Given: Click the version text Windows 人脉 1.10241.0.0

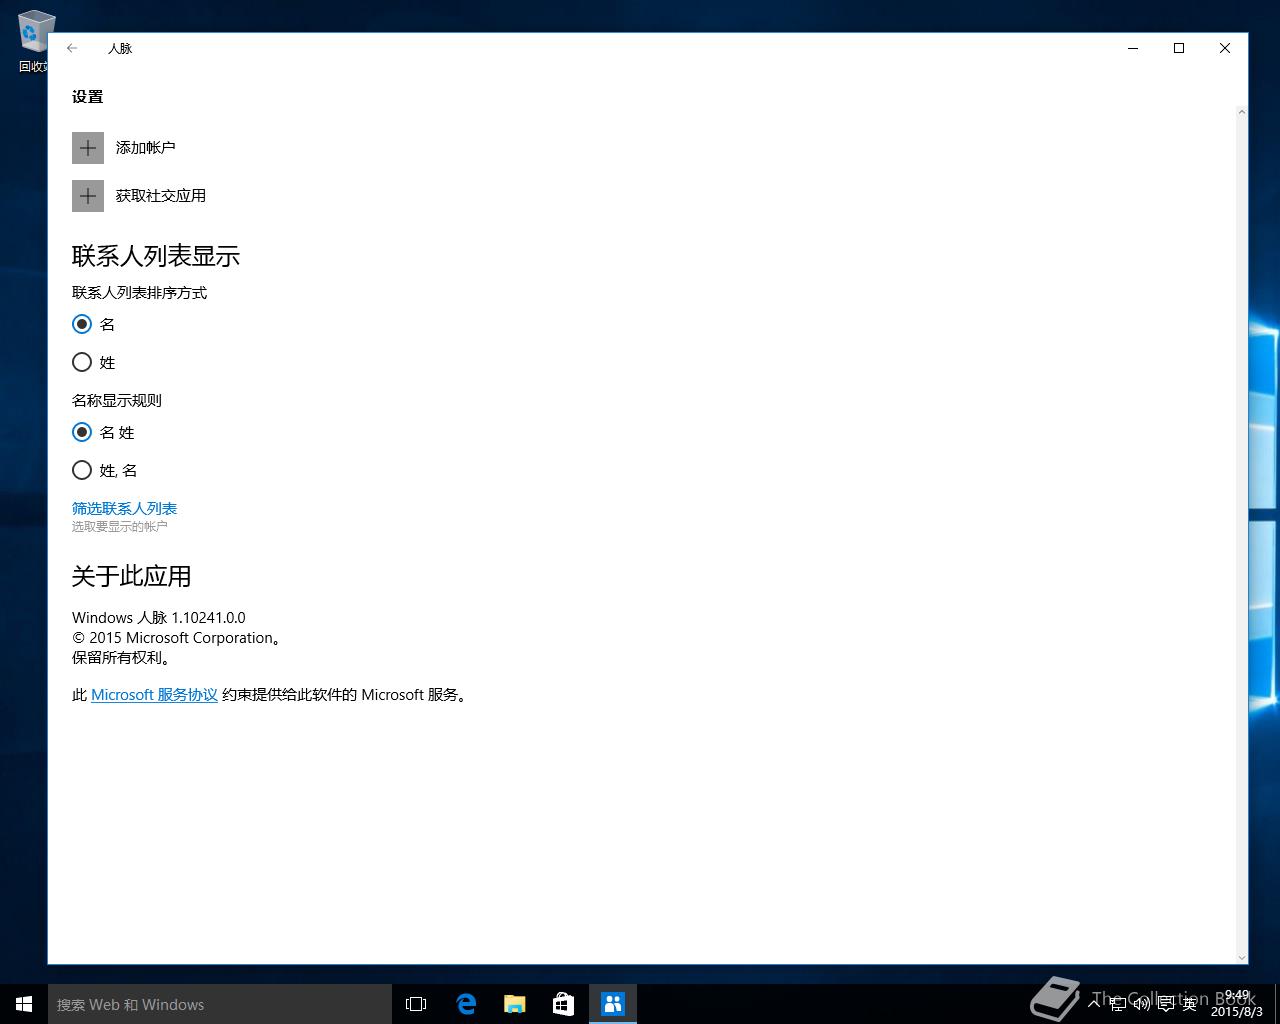Looking at the screenshot, I should pos(159,618).
